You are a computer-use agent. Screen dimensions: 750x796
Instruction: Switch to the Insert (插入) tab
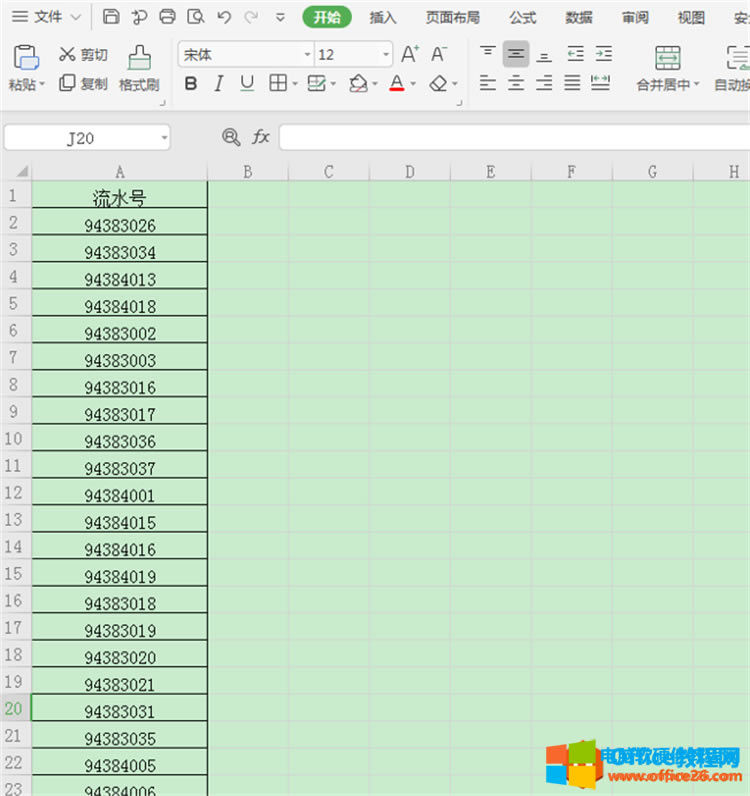click(x=383, y=17)
